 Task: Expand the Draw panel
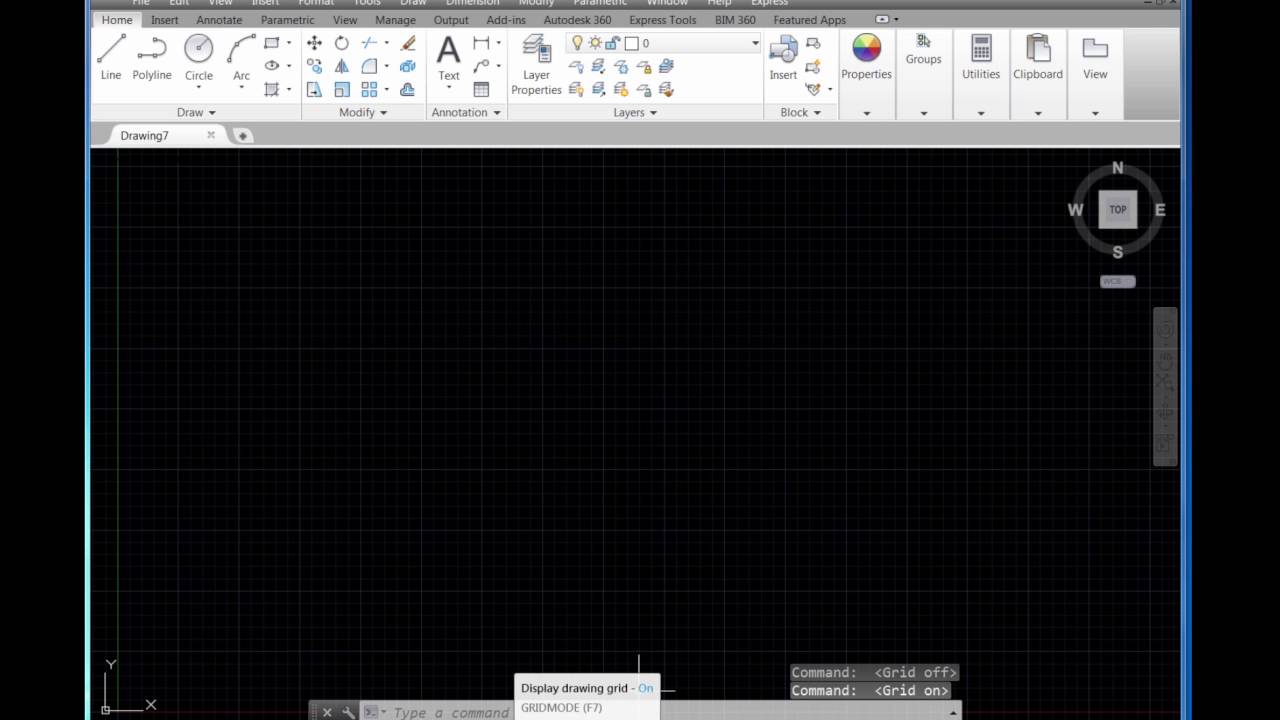[196, 112]
